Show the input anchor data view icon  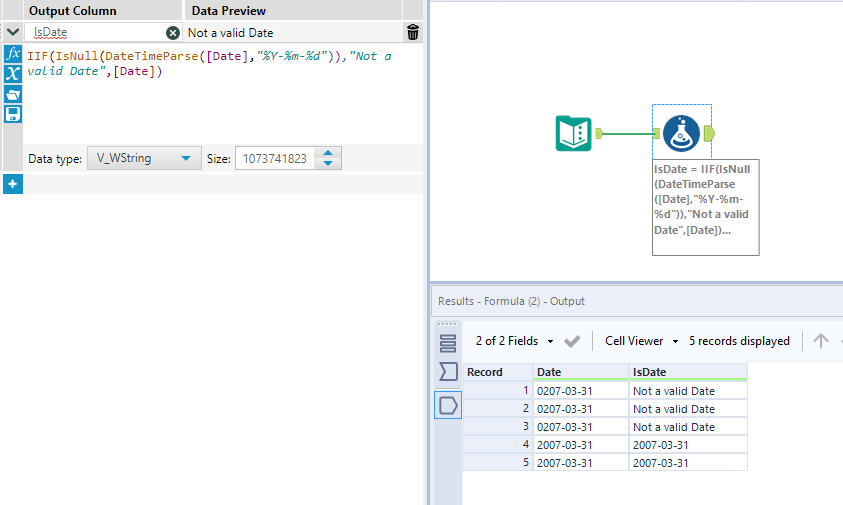[448, 372]
